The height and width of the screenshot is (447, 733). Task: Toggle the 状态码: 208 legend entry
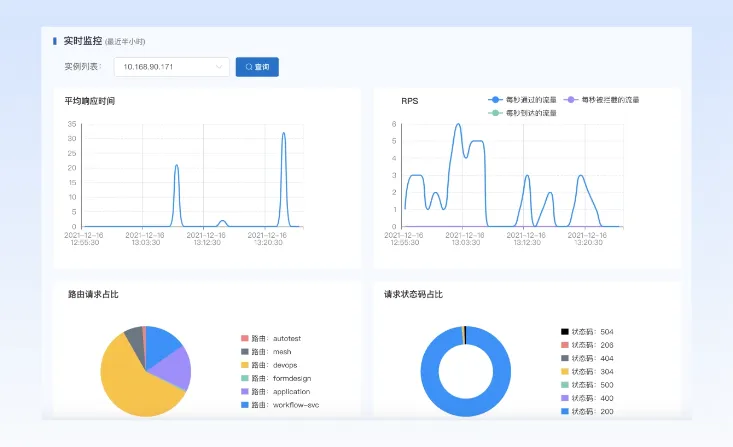[x=587, y=345]
